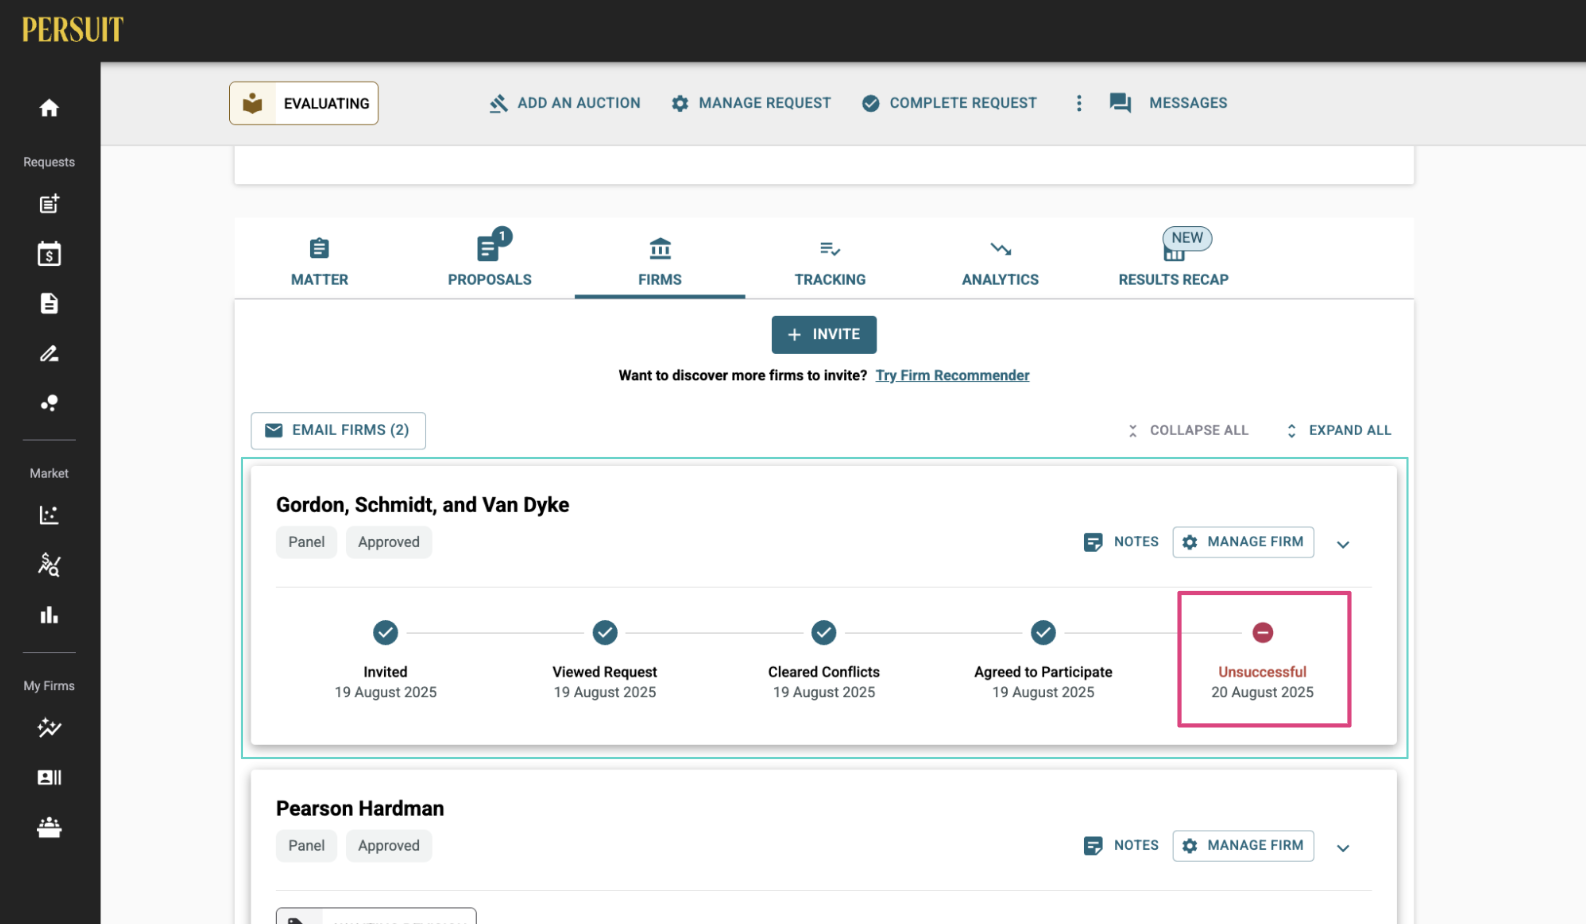Click the Viewed Request step checkmark

[605, 633]
